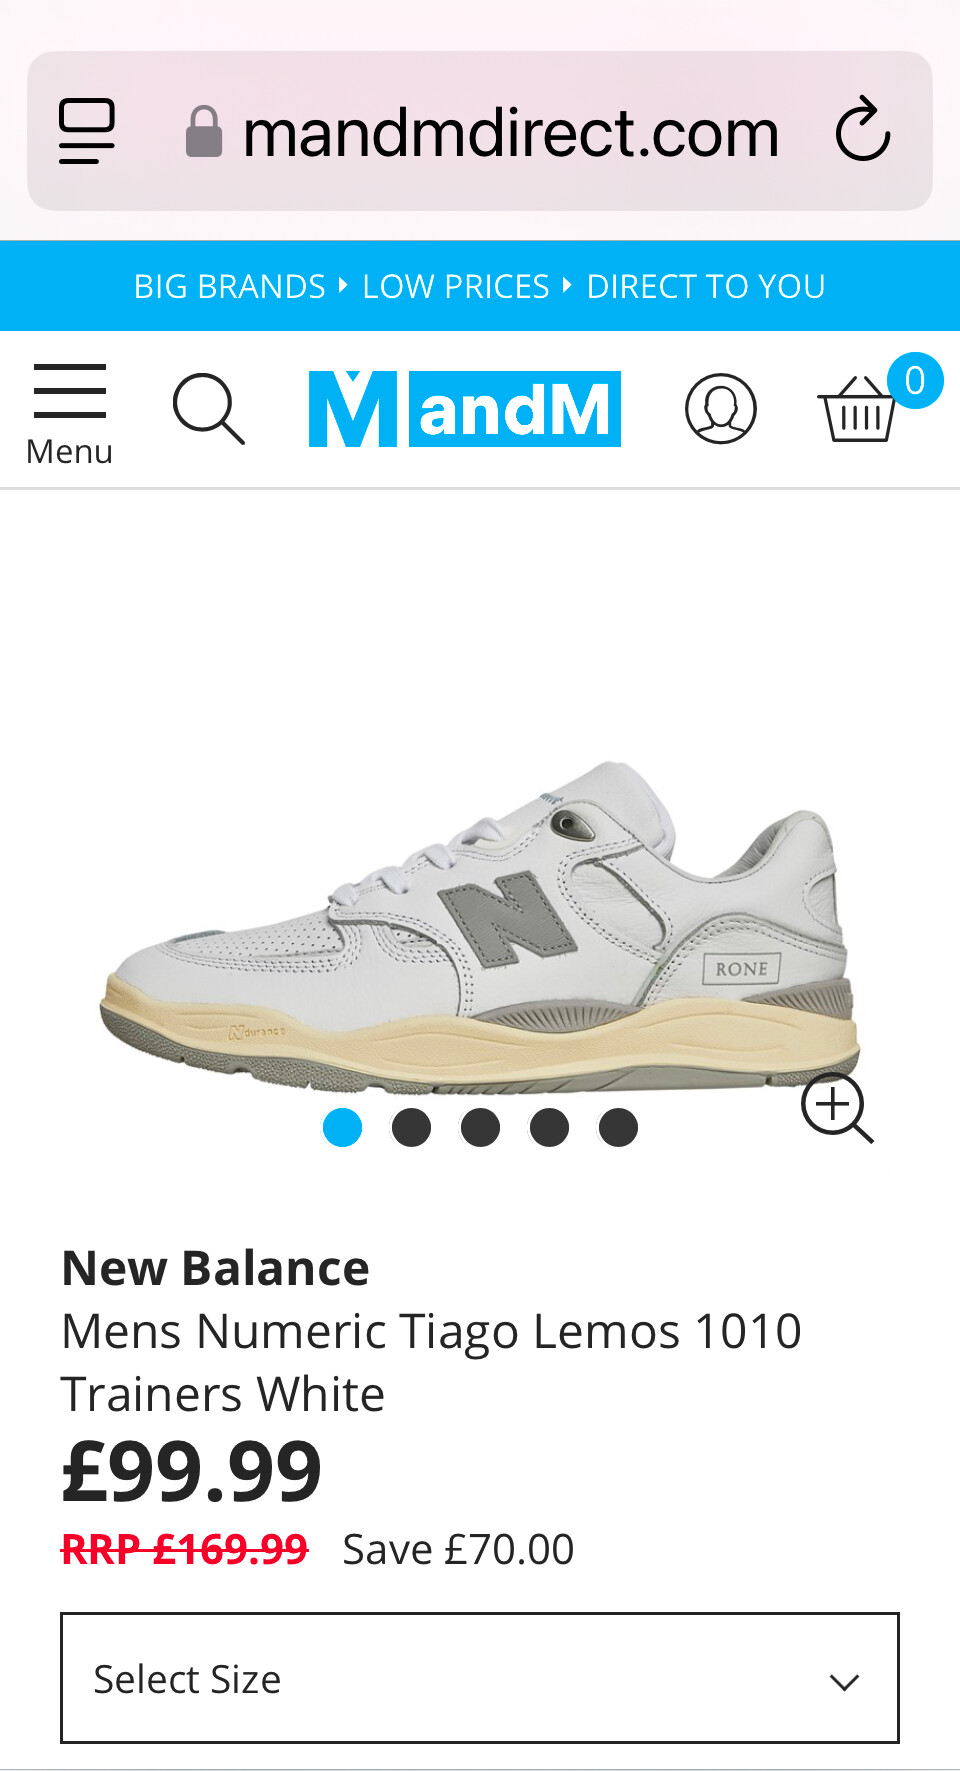Open the shopping basket icon

[x=858, y=408]
